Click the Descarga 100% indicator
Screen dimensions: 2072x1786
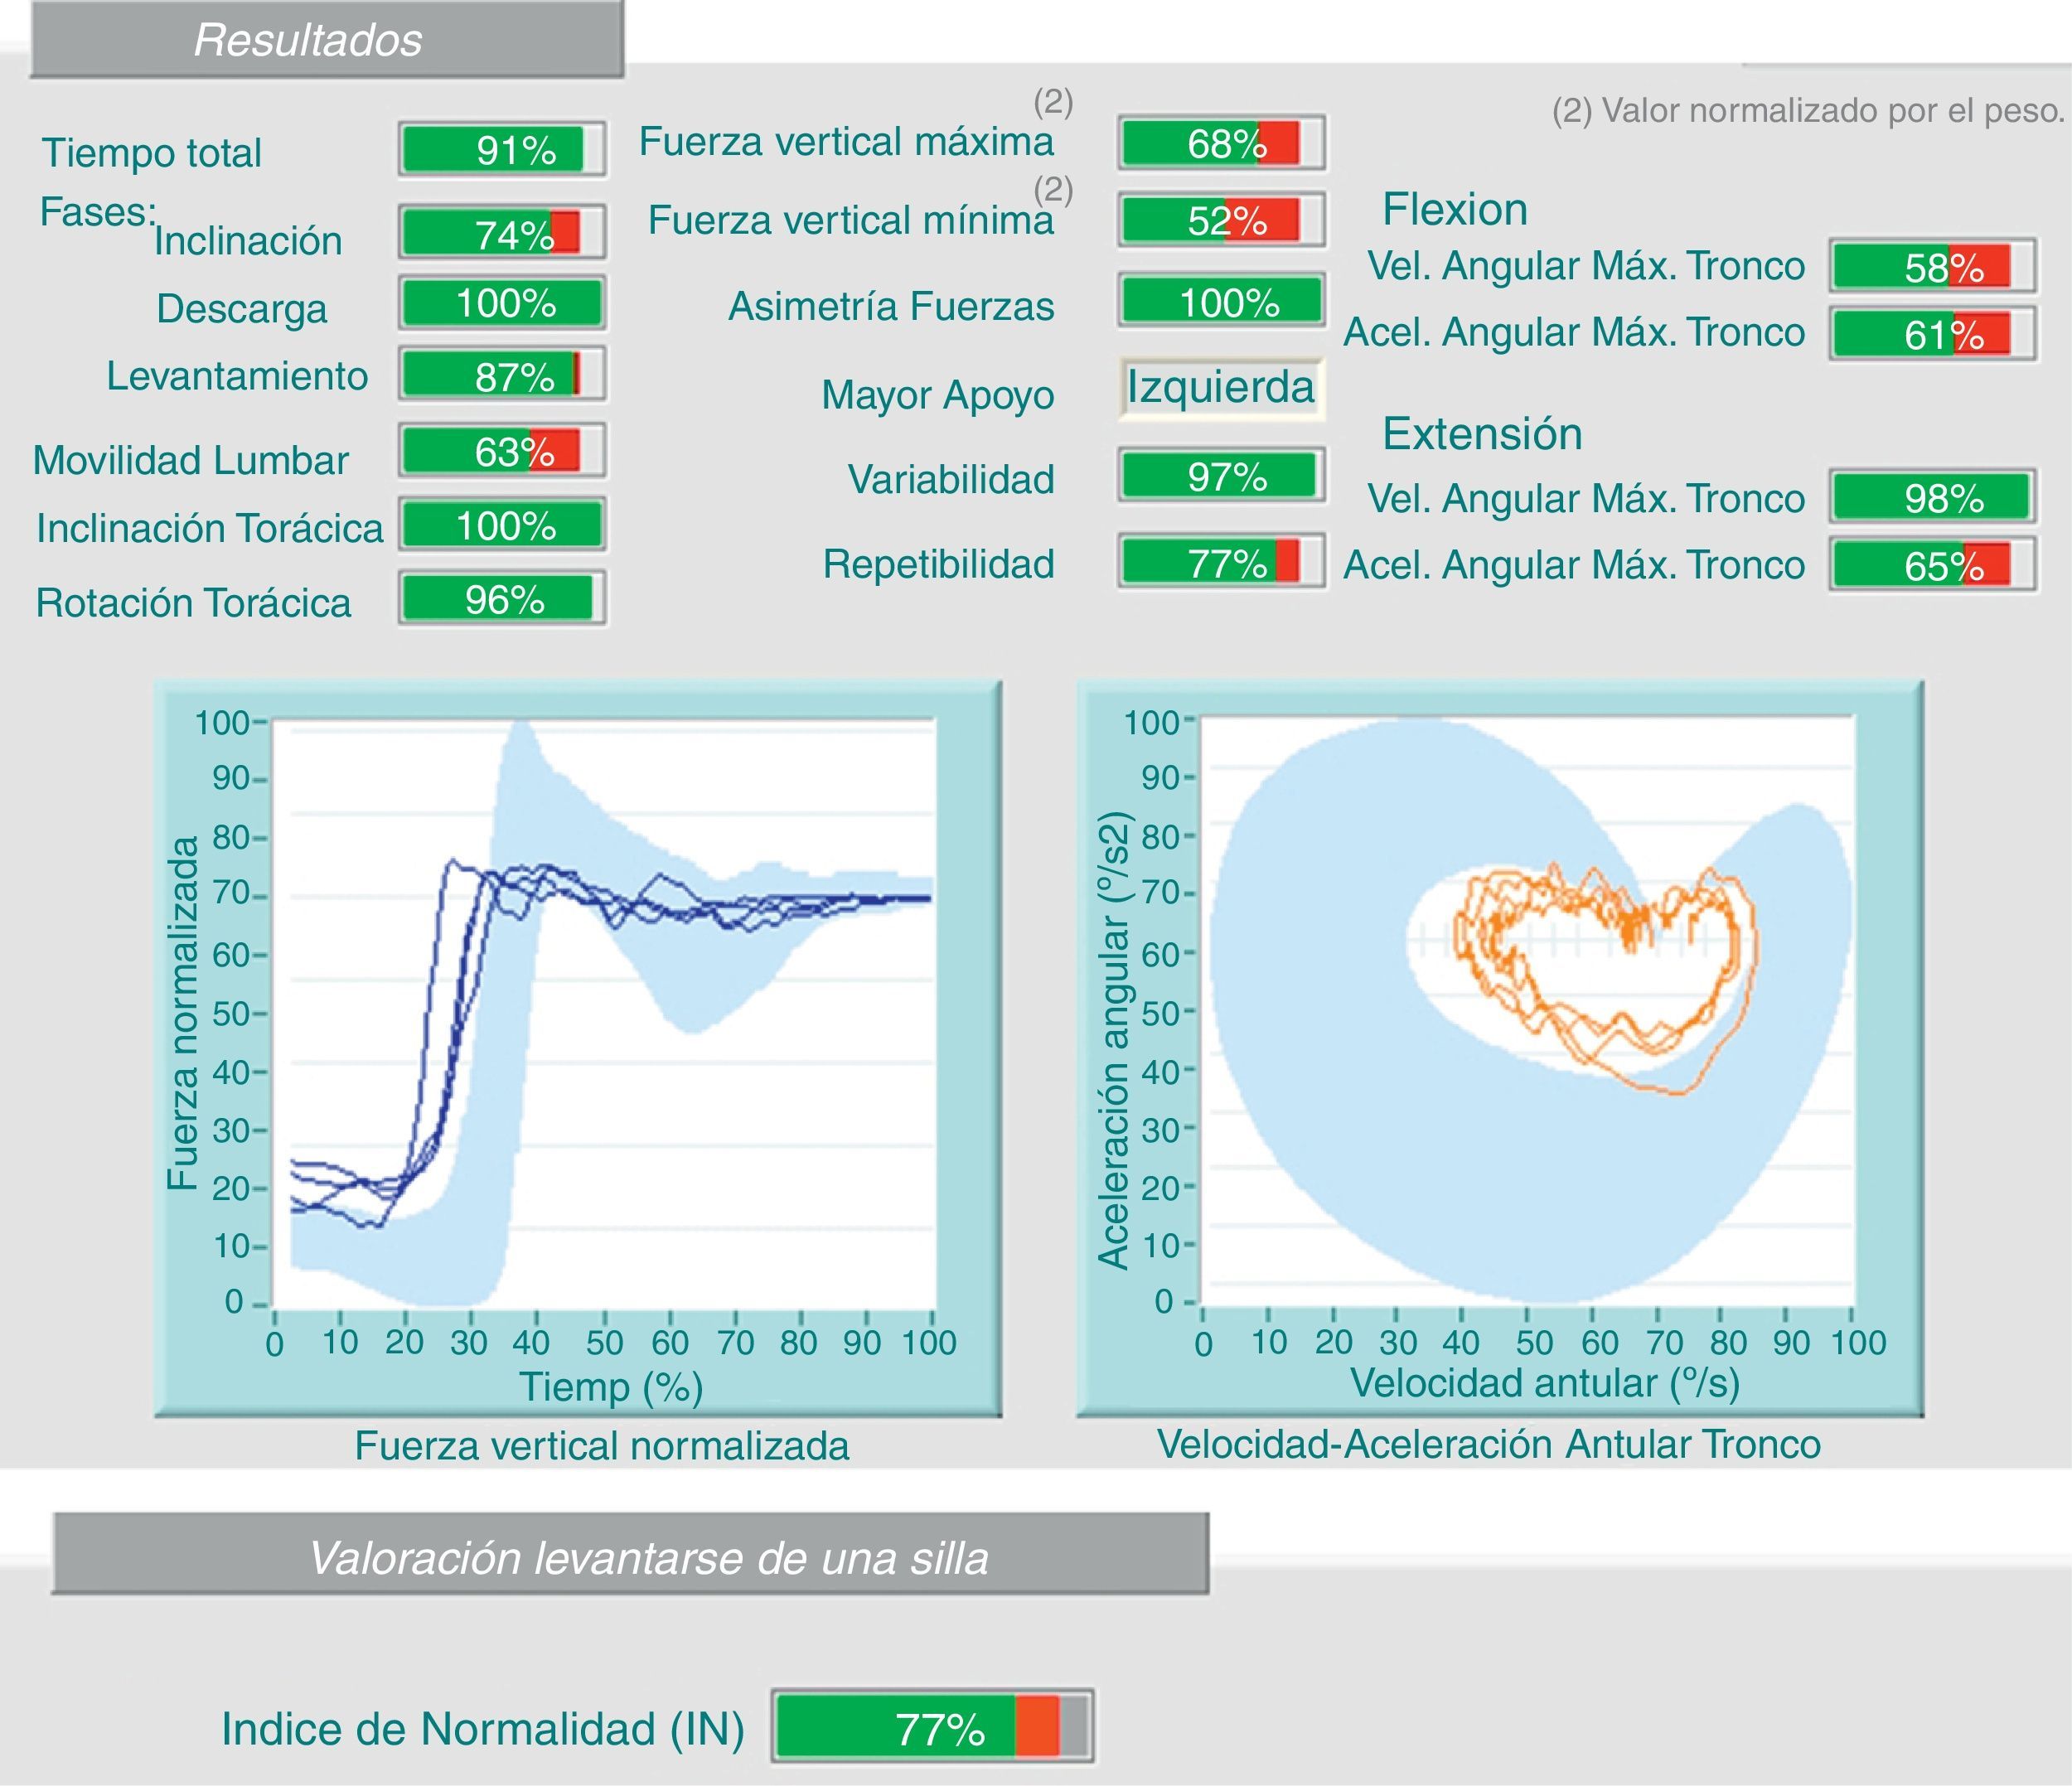click(x=502, y=303)
